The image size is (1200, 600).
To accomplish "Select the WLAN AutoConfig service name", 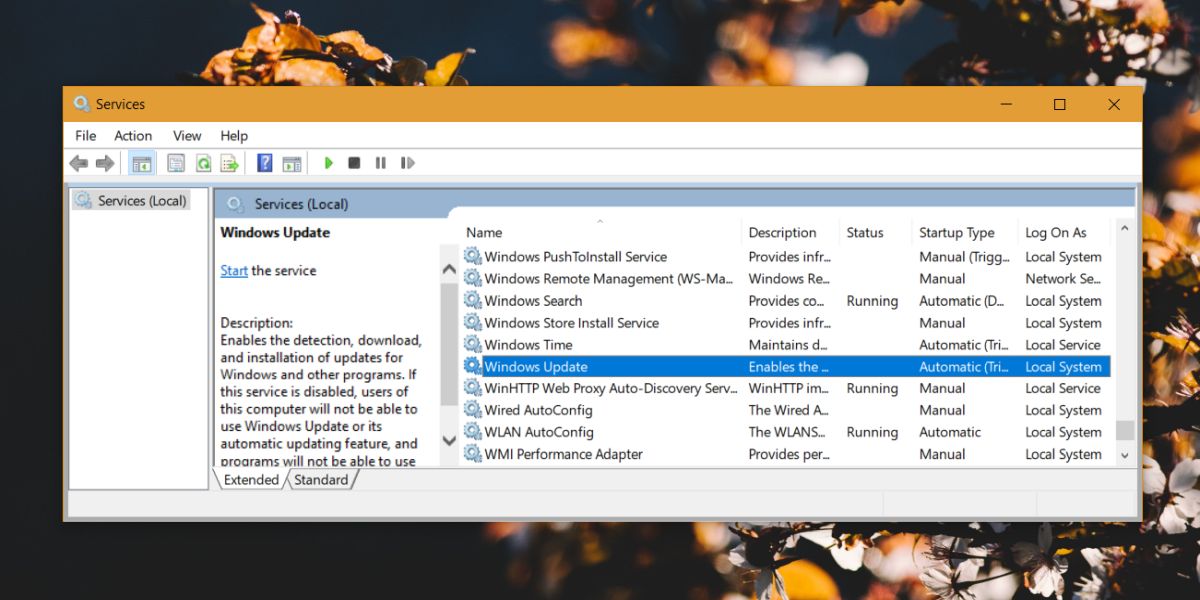I will pyautogui.click(x=539, y=432).
